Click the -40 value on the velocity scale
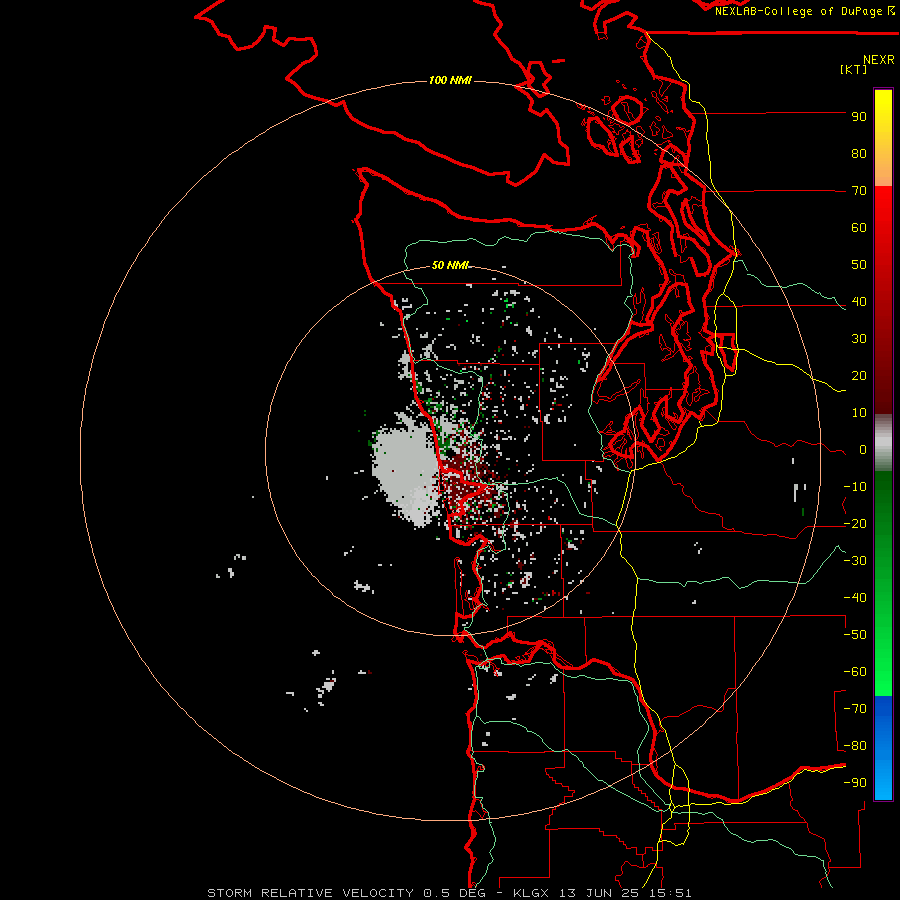This screenshot has height=900, width=900. pyautogui.click(x=855, y=598)
